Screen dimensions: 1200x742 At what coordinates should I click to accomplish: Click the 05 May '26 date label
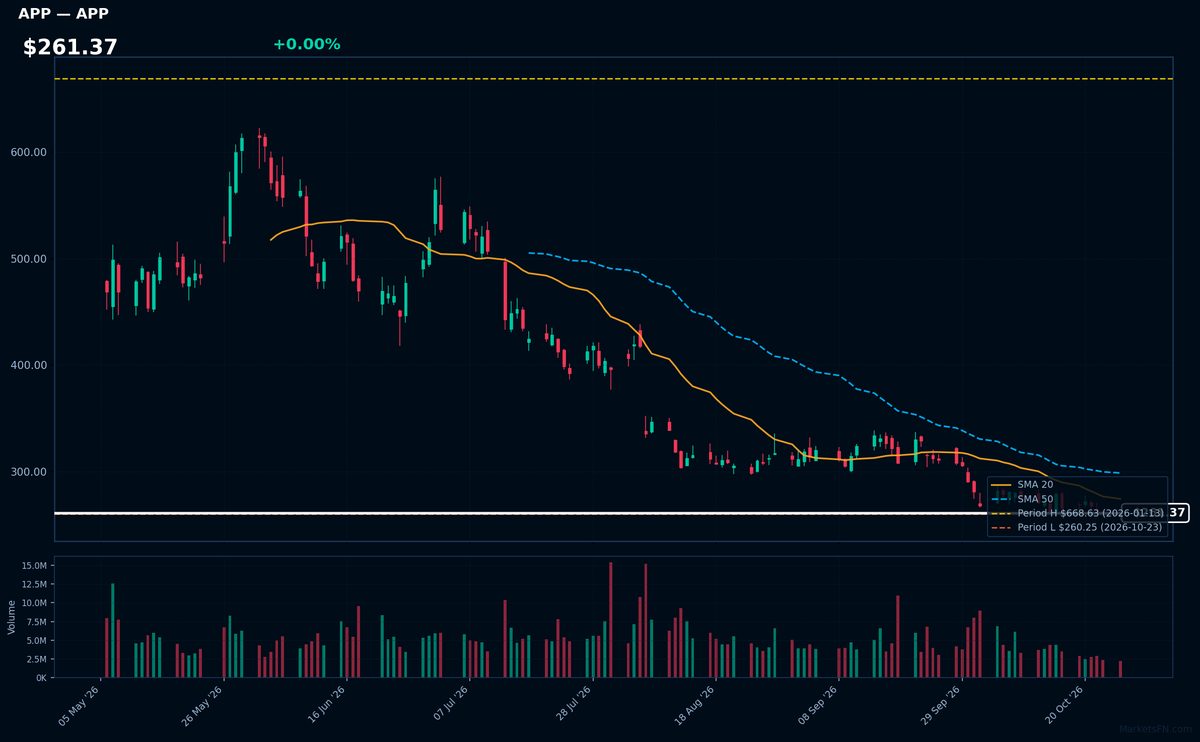pyautogui.click(x=80, y=706)
